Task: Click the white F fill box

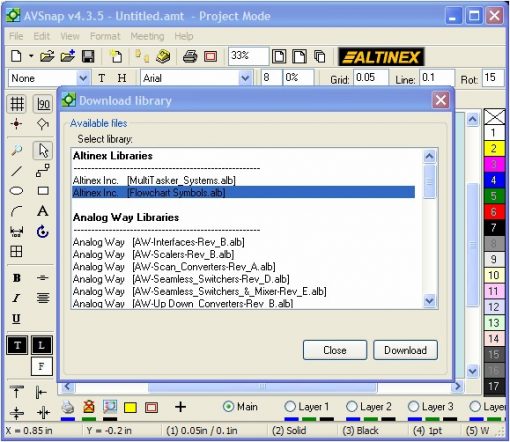Action: 42,366
